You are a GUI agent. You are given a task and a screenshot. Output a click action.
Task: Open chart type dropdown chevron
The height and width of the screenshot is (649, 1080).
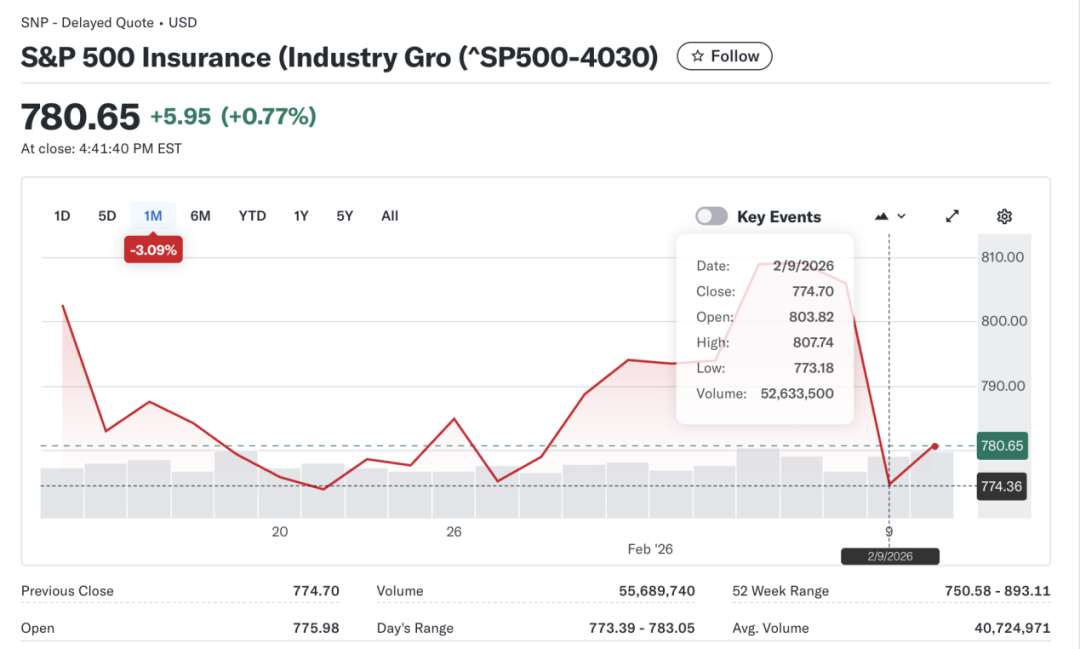902,217
